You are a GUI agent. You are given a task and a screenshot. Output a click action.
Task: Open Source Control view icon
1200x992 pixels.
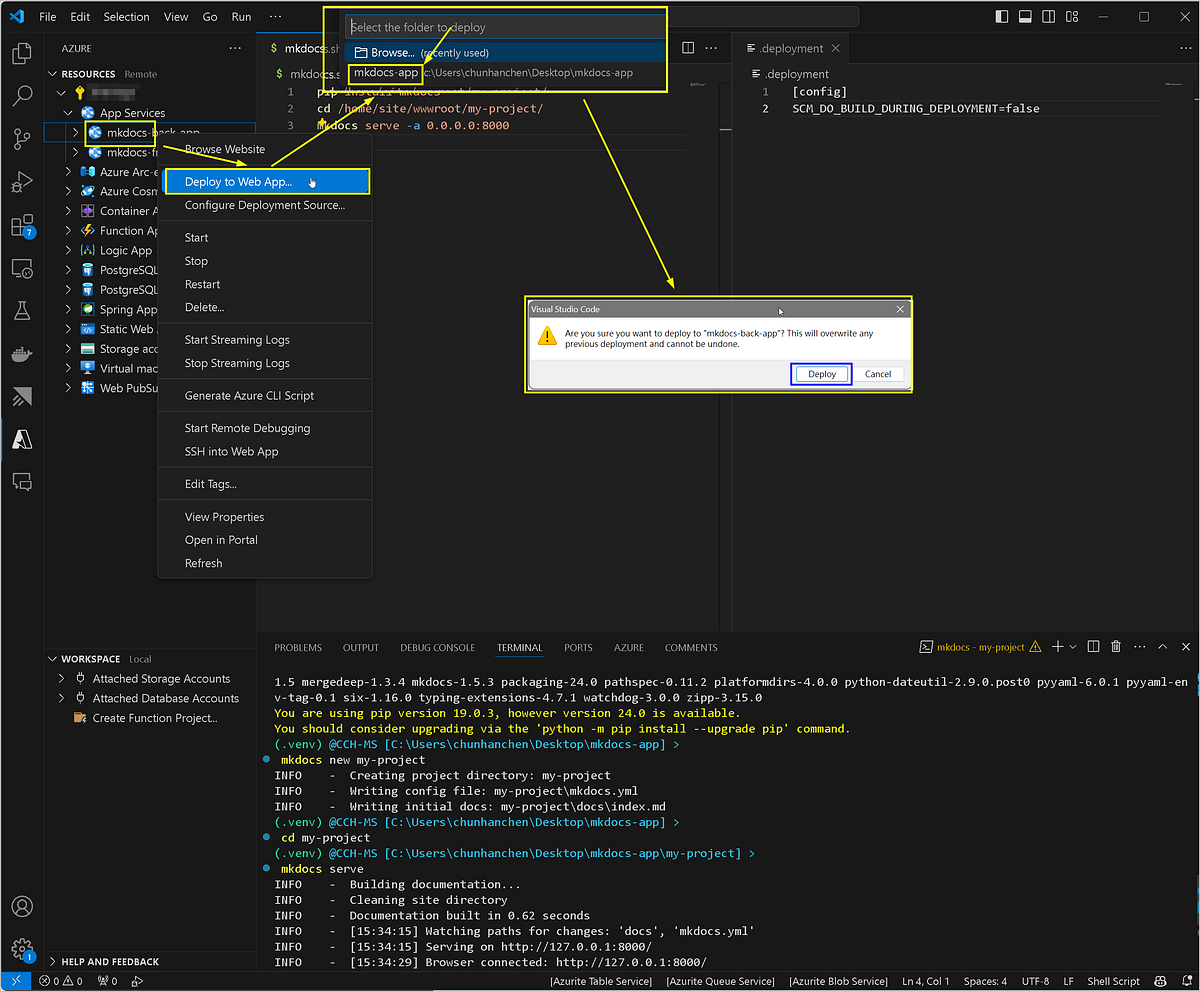coord(22,139)
